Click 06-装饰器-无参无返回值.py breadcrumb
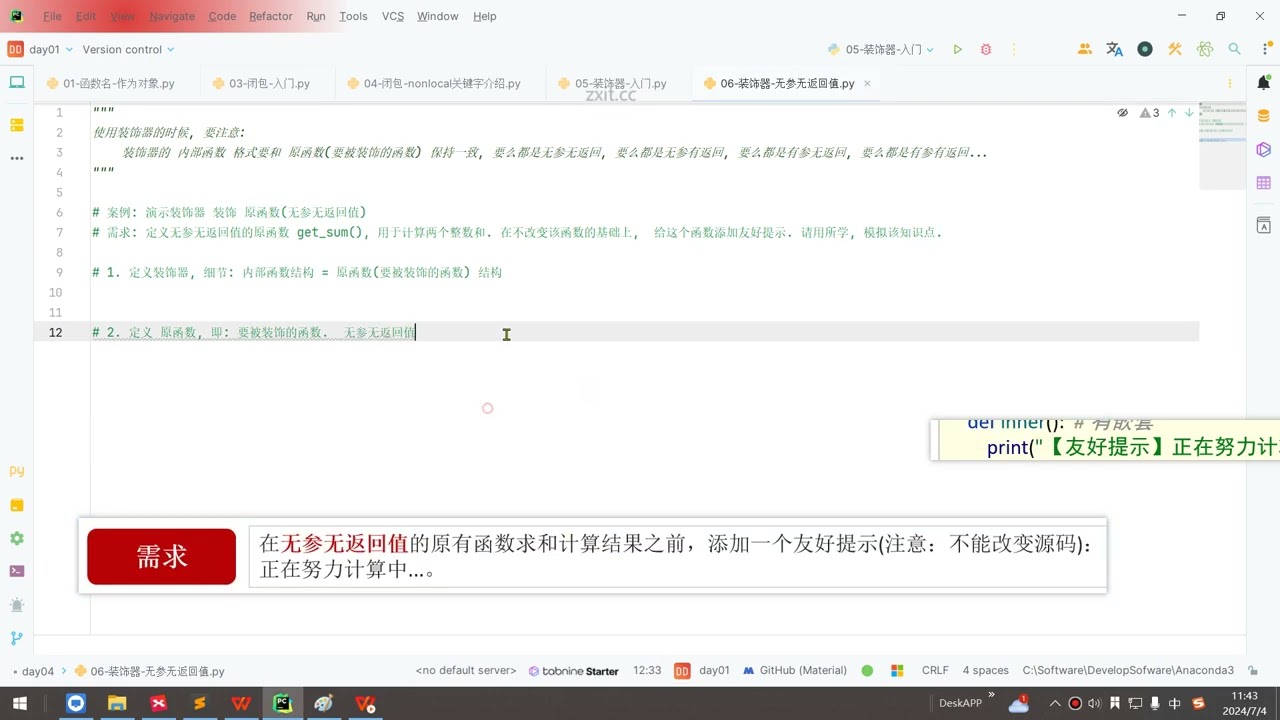 pyautogui.click(x=149, y=671)
